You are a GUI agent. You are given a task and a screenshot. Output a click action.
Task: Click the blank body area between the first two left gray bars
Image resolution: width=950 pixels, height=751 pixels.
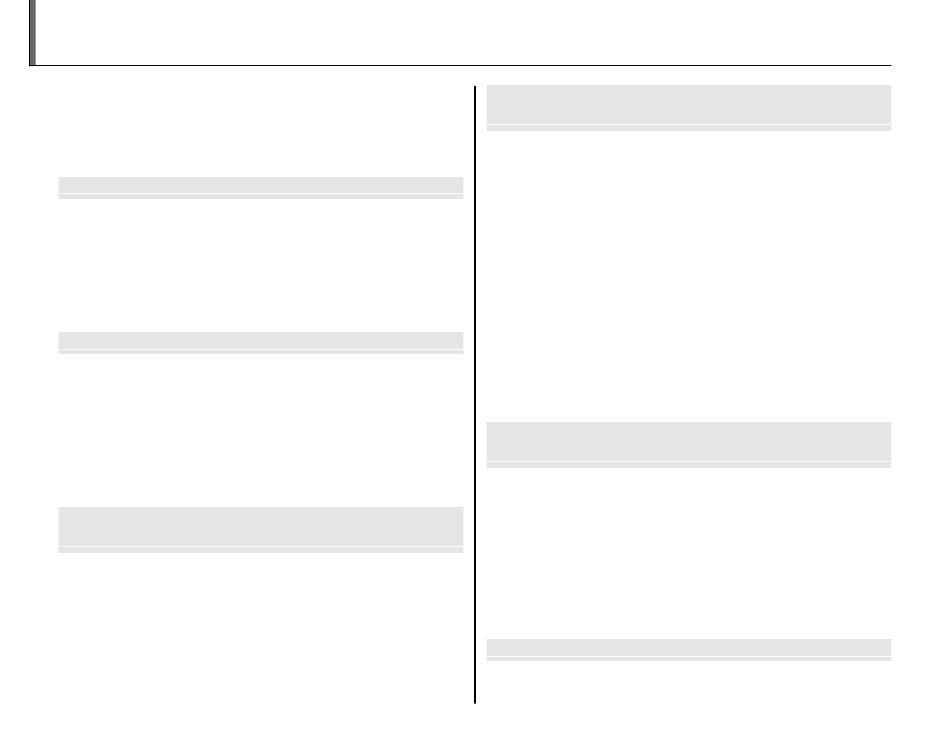(x=261, y=265)
